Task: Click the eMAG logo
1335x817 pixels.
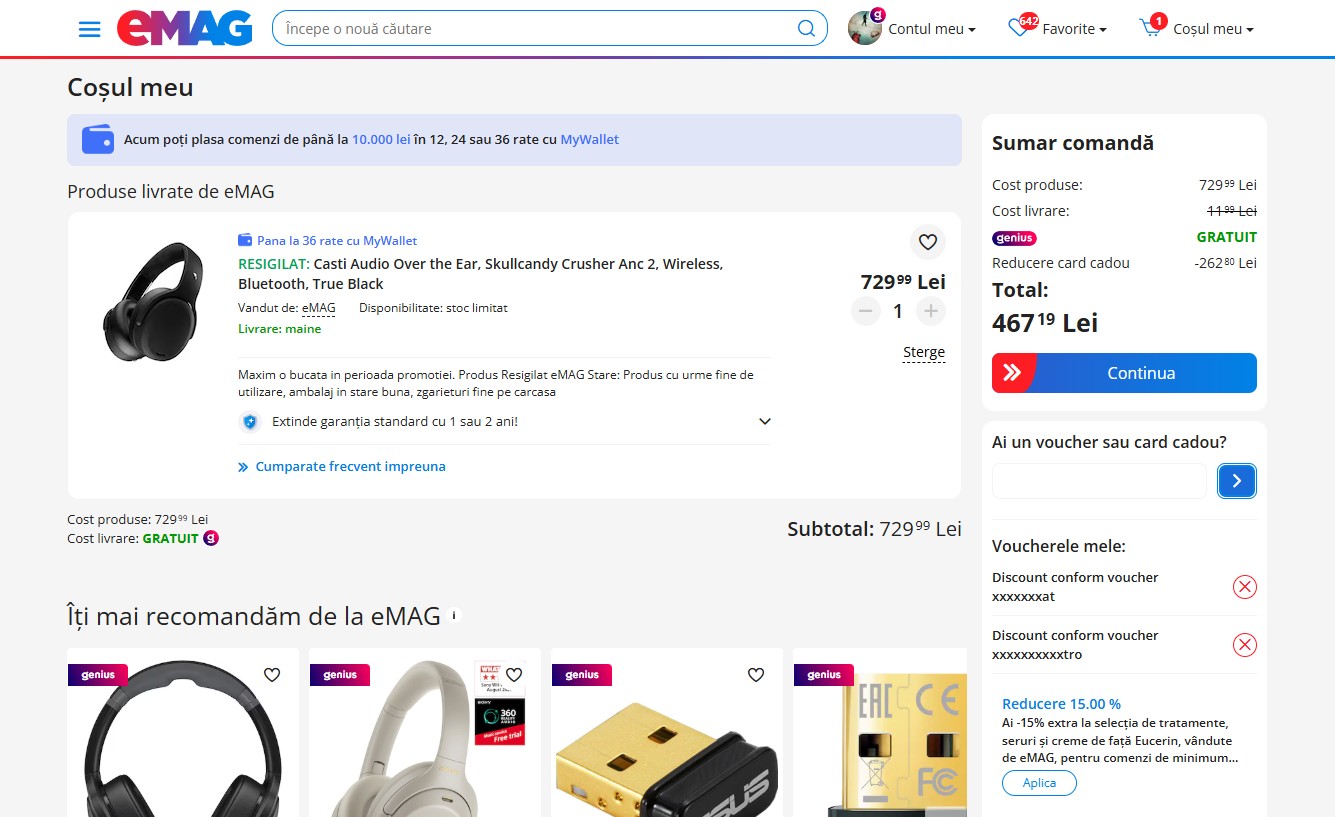Action: (185, 28)
